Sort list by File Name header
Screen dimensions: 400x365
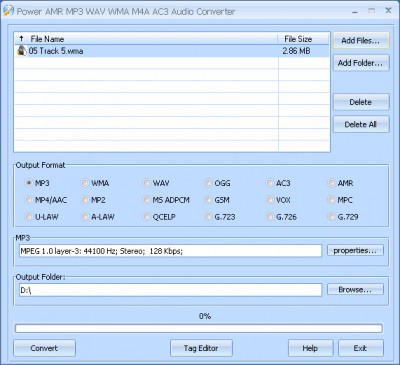click(47, 39)
